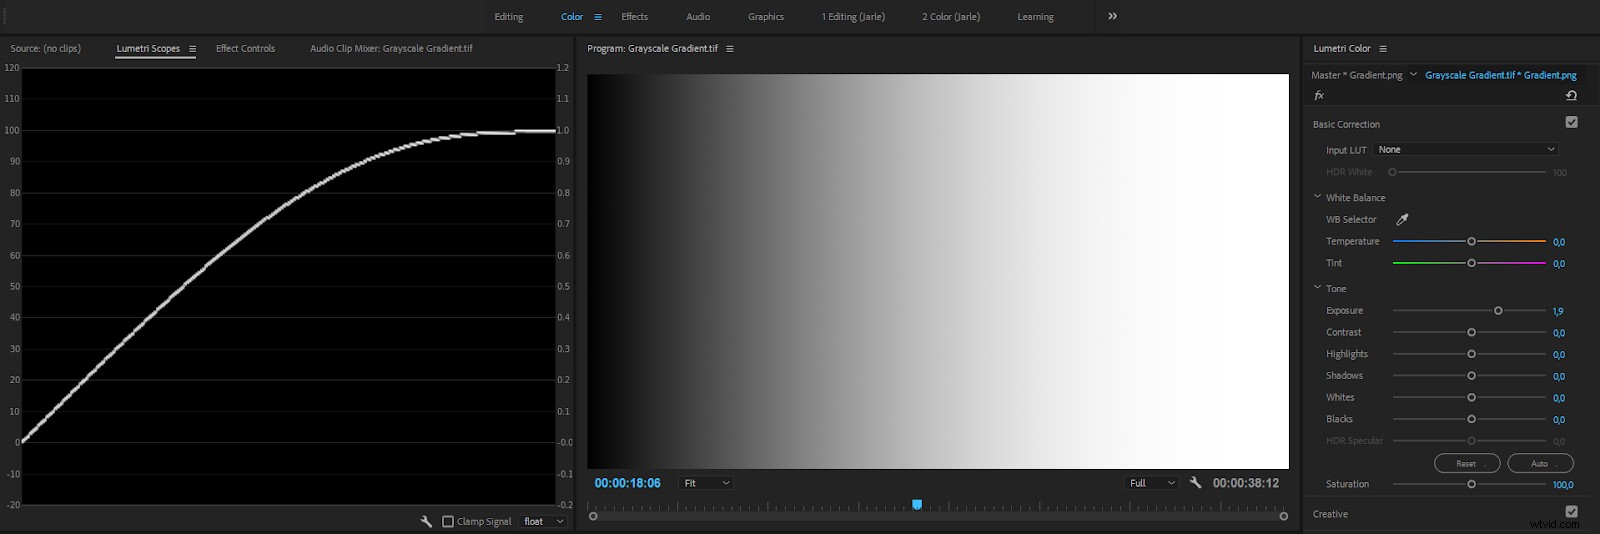Click the Basic Correction section header
1600x534 pixels.
coord(1346,125)
